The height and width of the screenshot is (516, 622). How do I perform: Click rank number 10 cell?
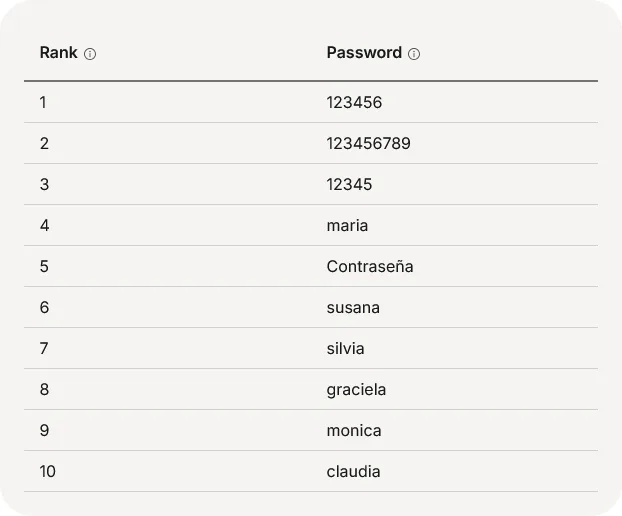point(48,471)
